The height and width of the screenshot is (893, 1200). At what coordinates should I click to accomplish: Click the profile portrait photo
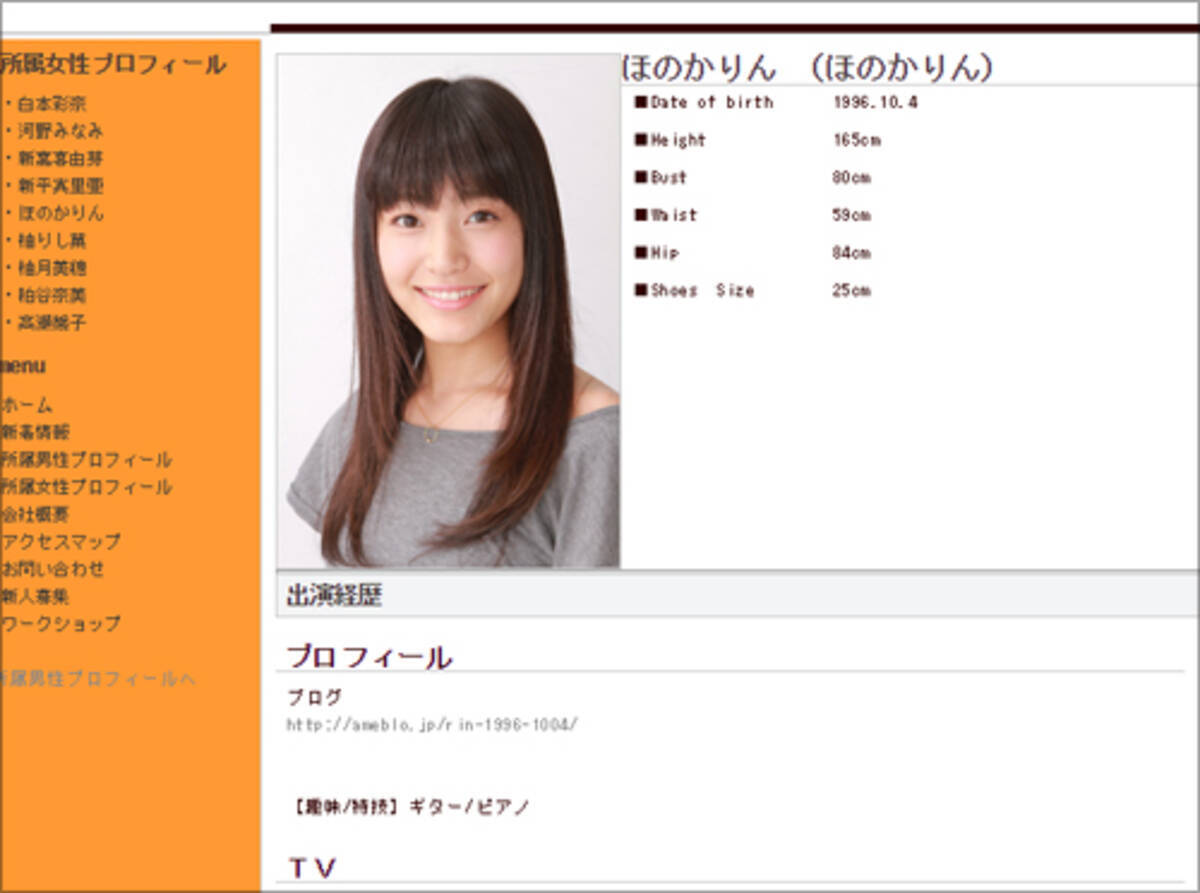point(448,311)
